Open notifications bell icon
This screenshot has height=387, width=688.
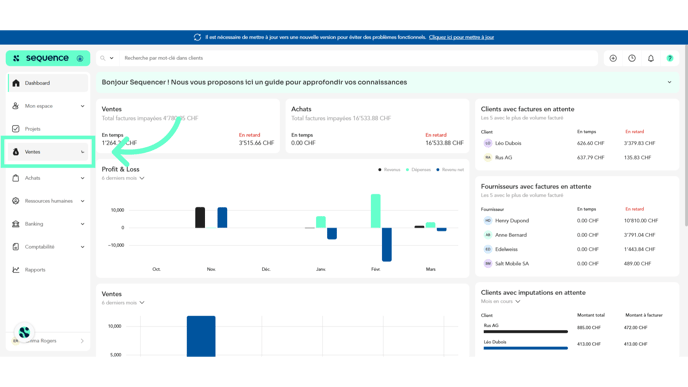(651, 58)
